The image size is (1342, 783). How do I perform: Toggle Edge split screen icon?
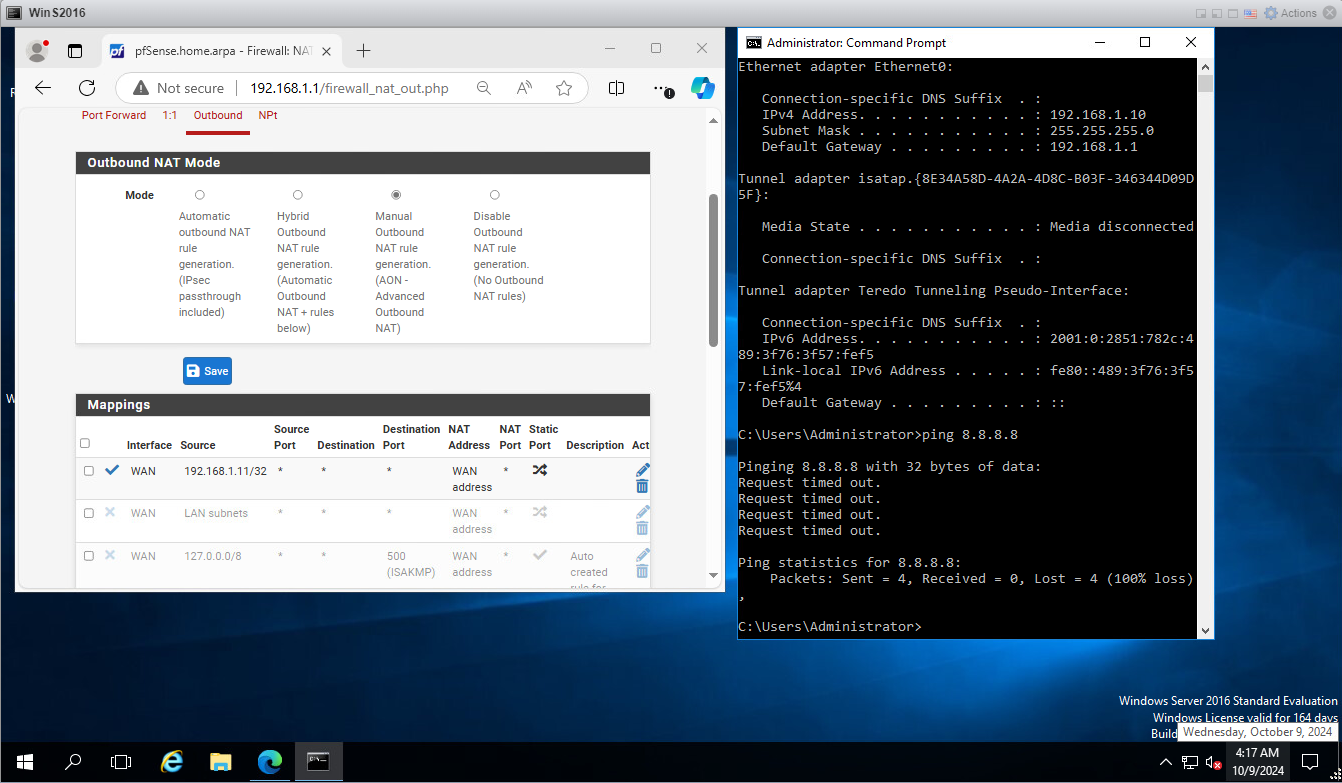616,88
